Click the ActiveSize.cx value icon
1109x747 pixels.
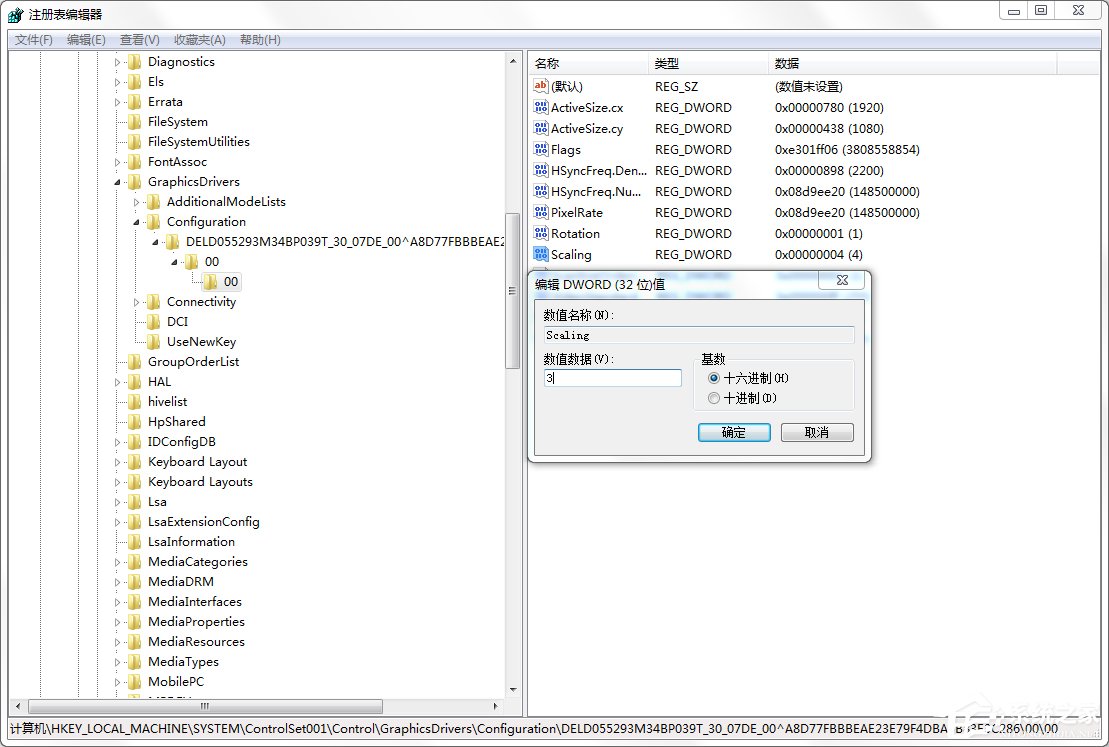click(x=541, y=107)
